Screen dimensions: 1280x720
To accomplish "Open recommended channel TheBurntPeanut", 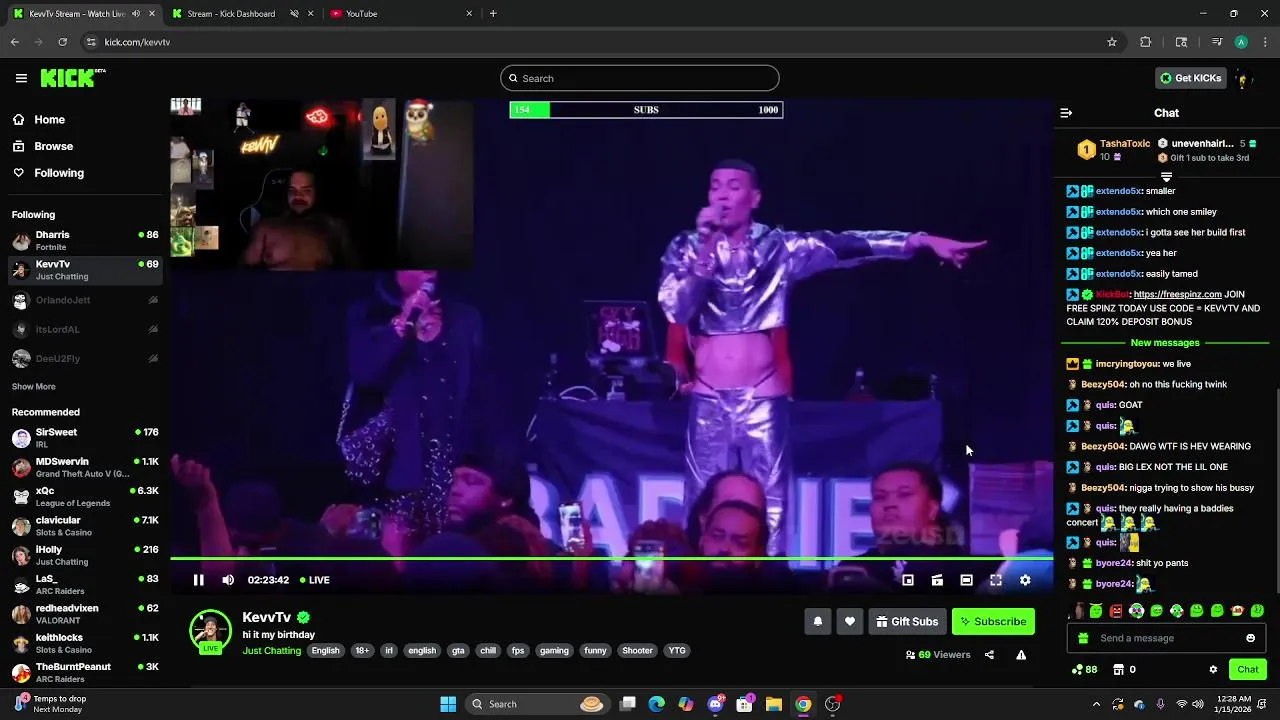I will pyautogui.click(x=85, y=673).
